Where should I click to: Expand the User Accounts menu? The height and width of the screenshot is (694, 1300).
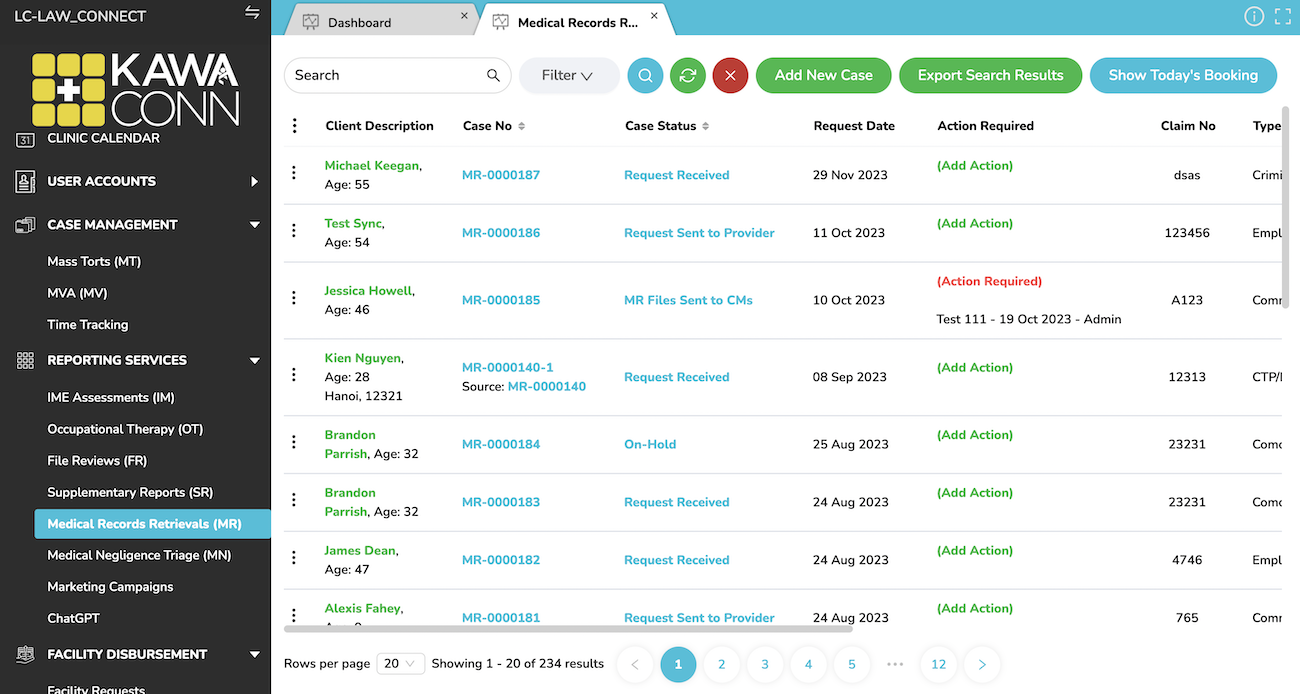pos(255,181)
